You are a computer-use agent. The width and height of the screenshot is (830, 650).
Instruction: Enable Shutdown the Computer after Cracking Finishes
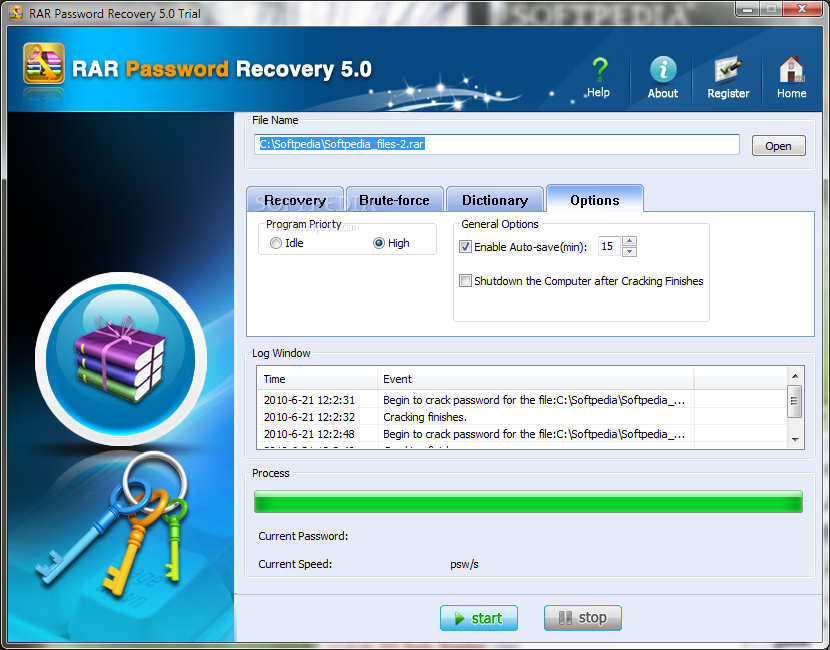[465, 281]
